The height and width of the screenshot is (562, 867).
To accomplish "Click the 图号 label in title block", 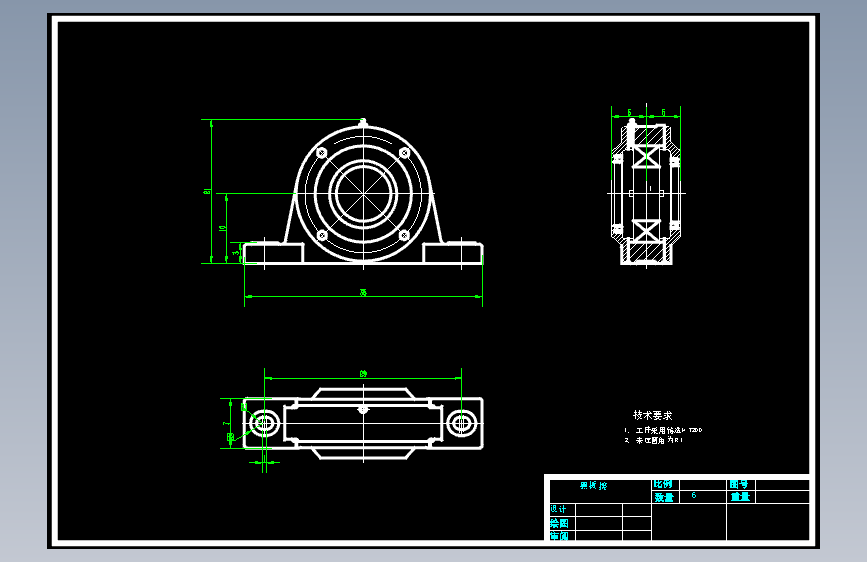I will tap(738, 485).
